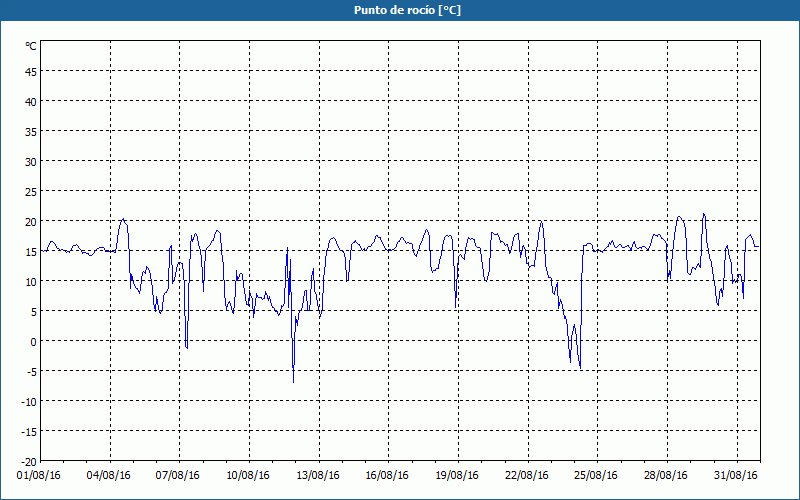Click date label 19/08/16
Viewport: 800px width, 500px height.
[x=457, y=476]
